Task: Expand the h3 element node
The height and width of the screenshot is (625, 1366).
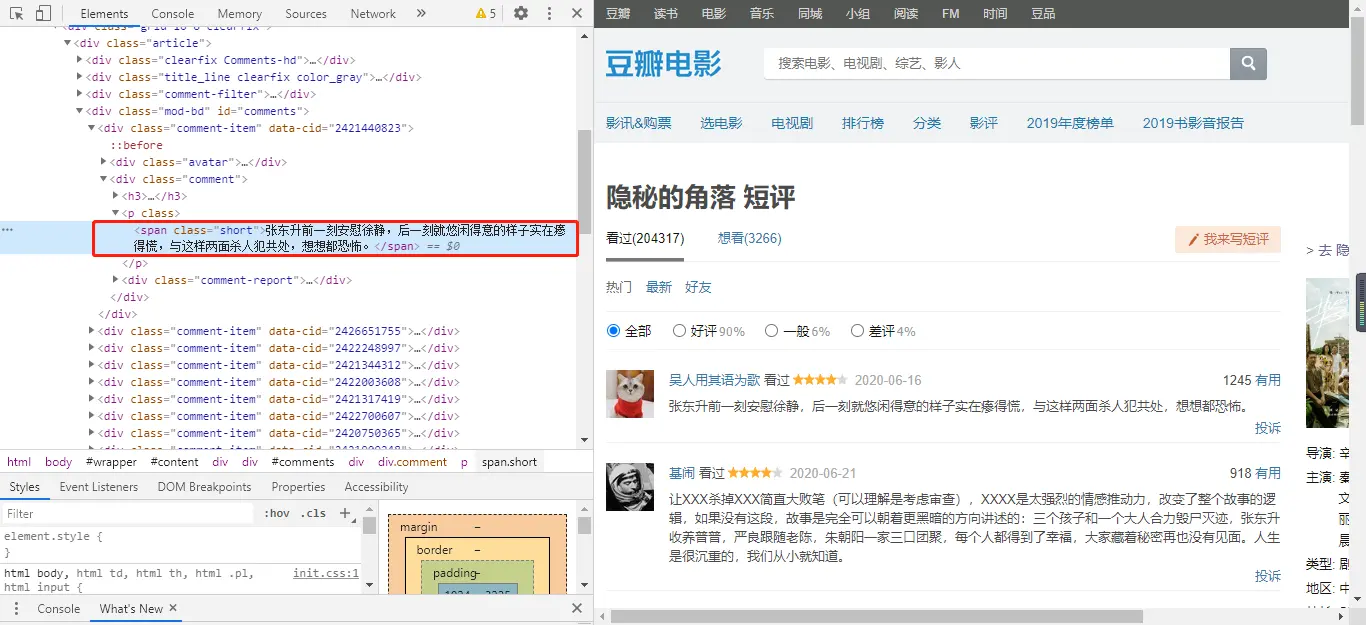Action: [x=116, y=196]
